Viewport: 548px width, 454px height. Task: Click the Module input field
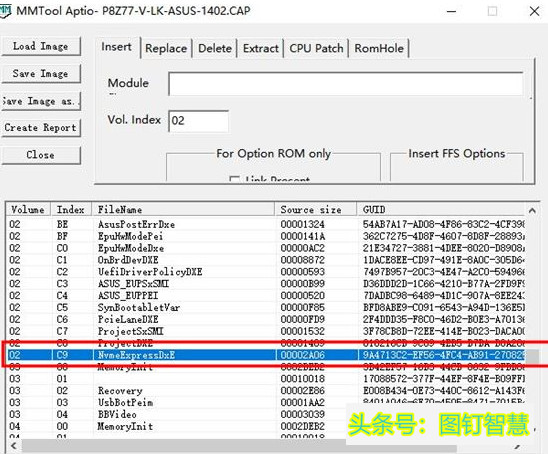tap(346, 84)
